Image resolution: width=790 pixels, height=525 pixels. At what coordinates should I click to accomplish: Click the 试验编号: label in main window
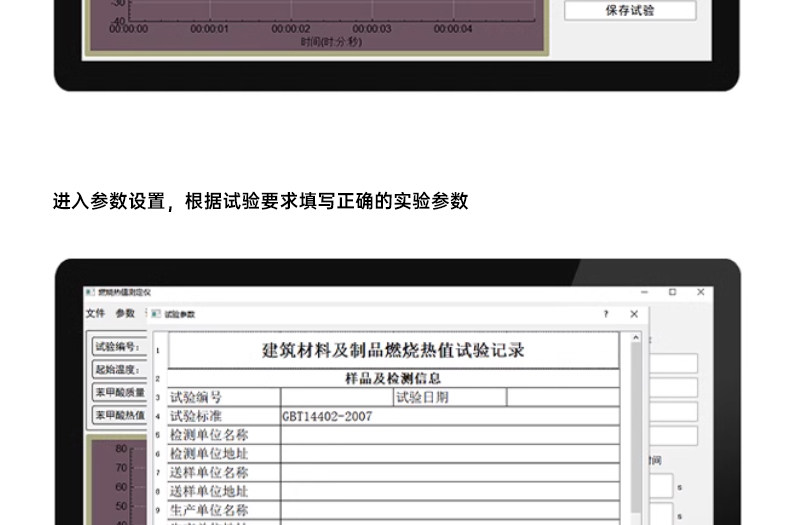pyautogui.click(x=119, y=347)
